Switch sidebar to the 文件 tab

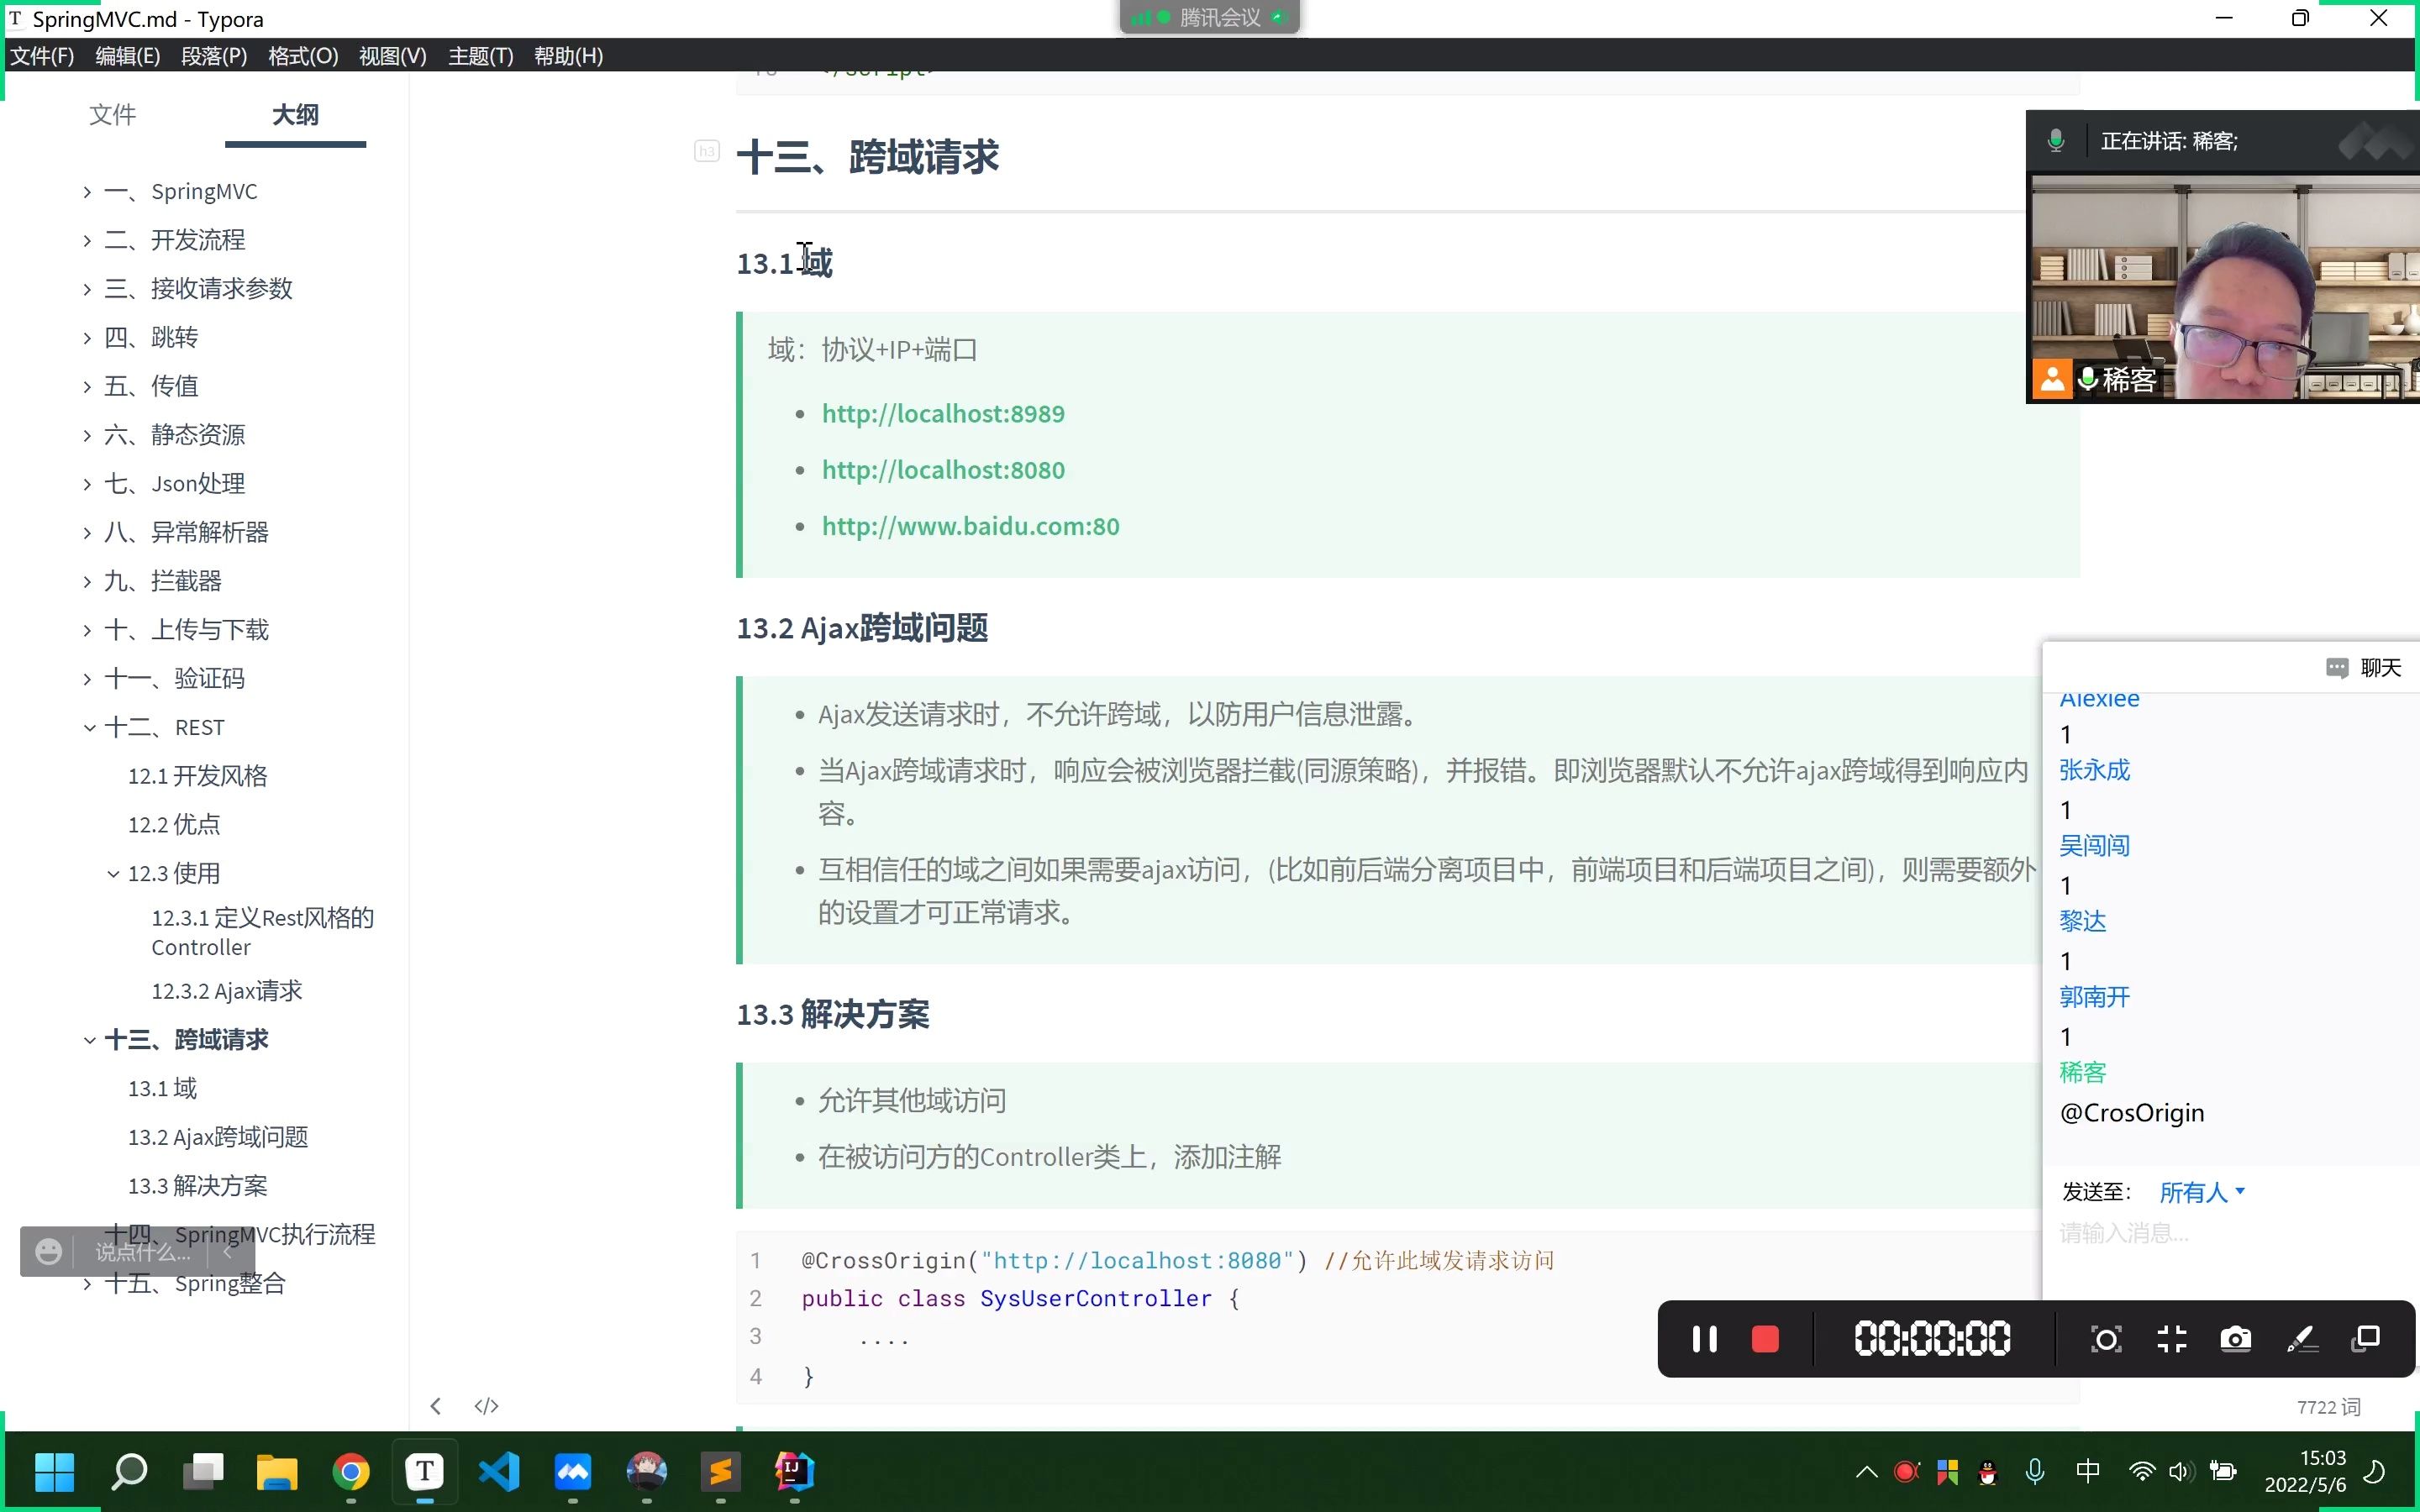112,115
